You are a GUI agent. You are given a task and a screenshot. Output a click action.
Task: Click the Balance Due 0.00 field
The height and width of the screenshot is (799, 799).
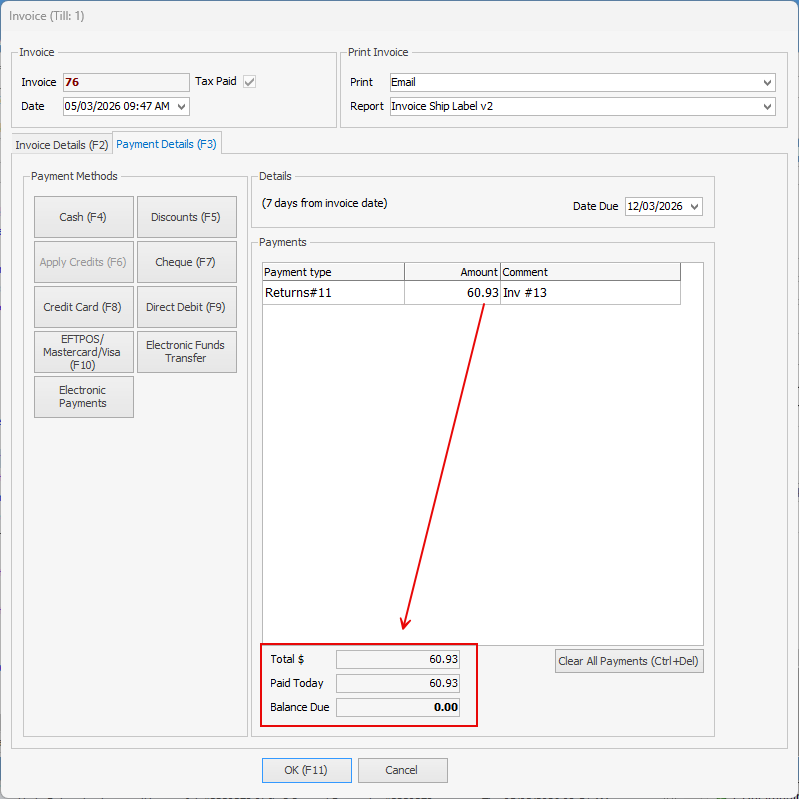point(397,707)
